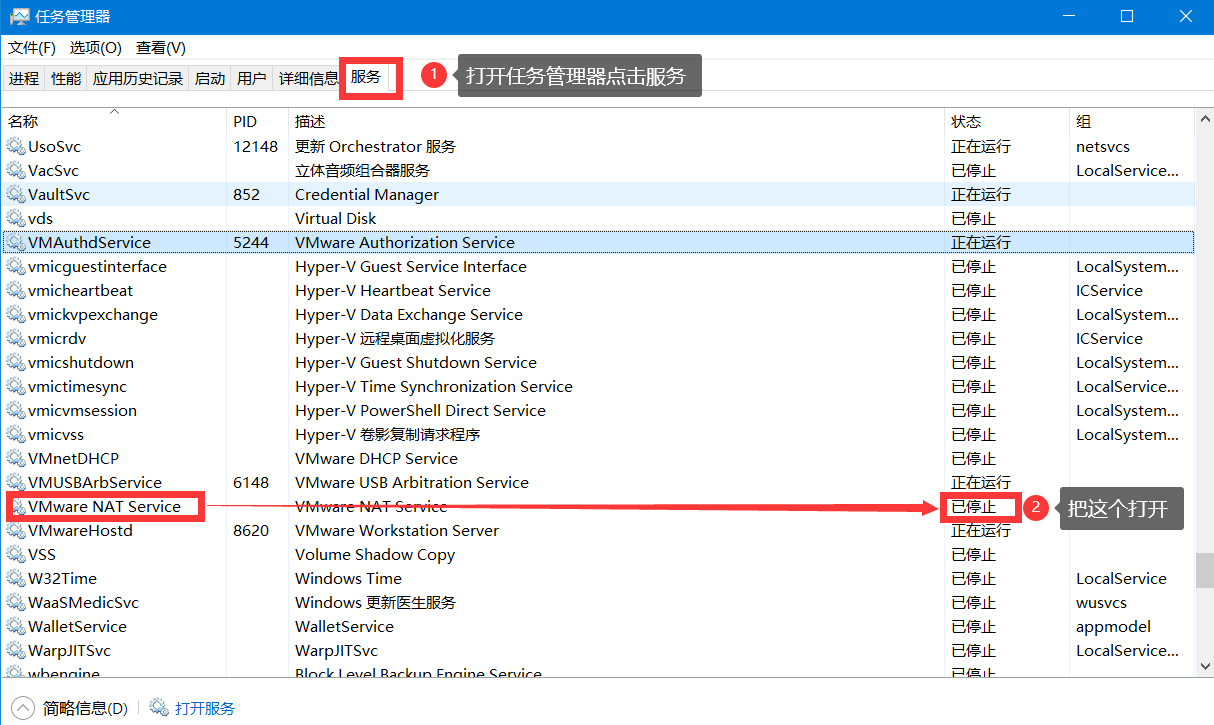
Task: Select the VMware NAT Service name
Action: (104, 506)
